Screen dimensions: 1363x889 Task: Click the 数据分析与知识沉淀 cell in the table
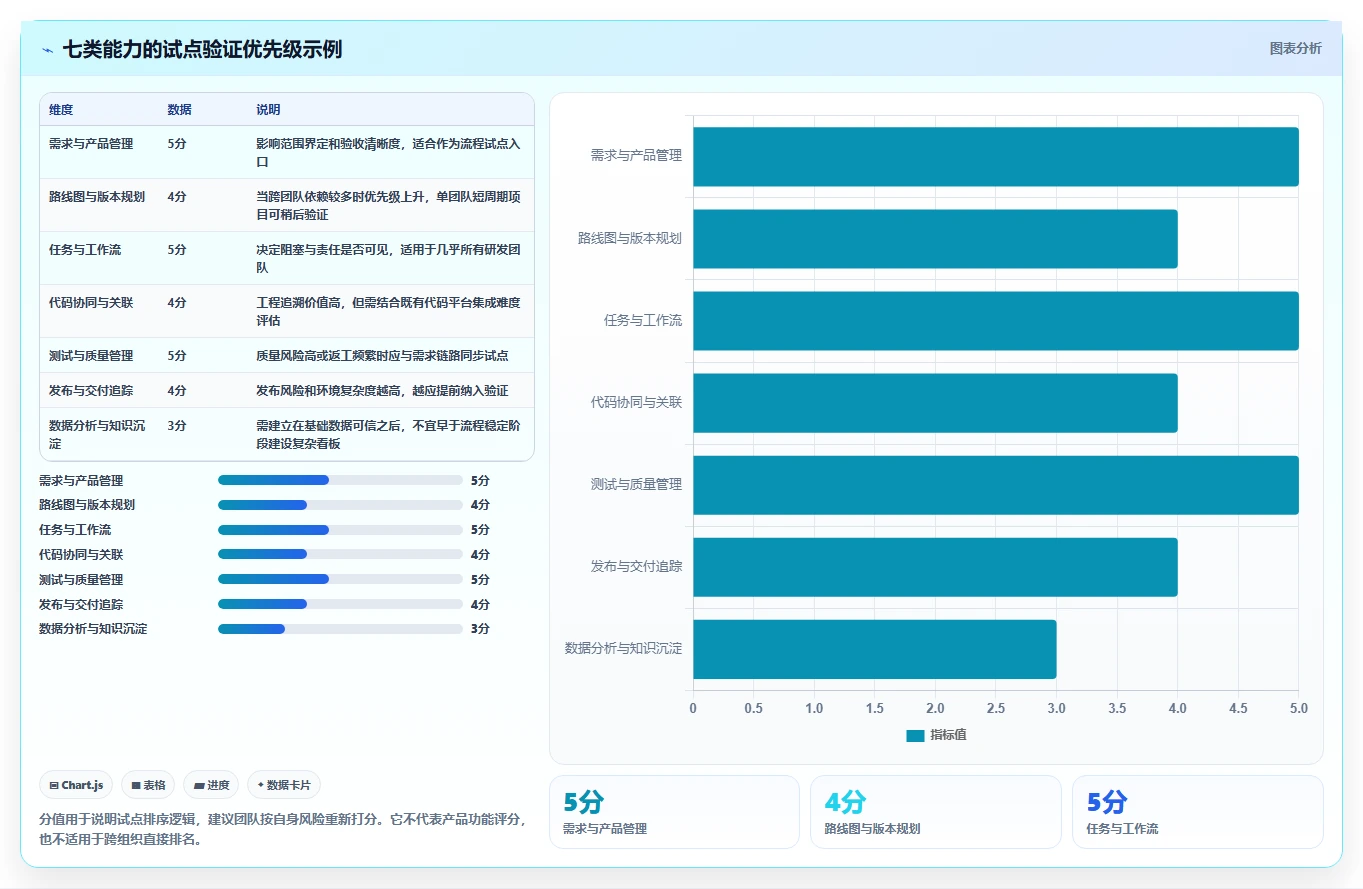point(97,434)
